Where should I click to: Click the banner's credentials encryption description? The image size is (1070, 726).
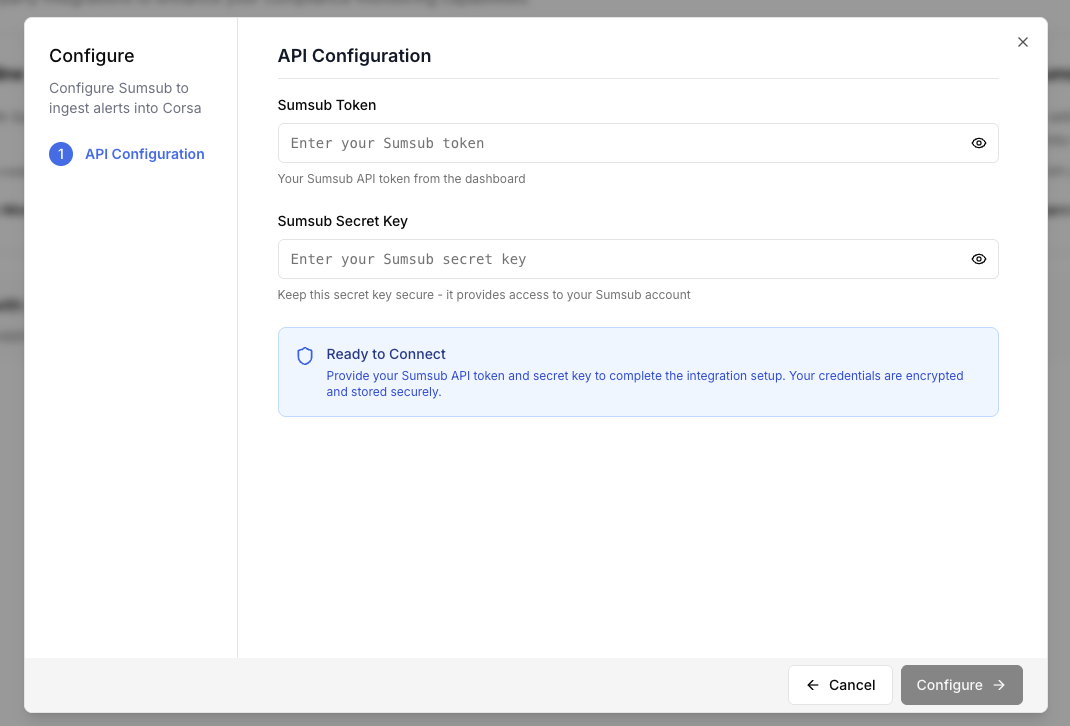(644, 384)
